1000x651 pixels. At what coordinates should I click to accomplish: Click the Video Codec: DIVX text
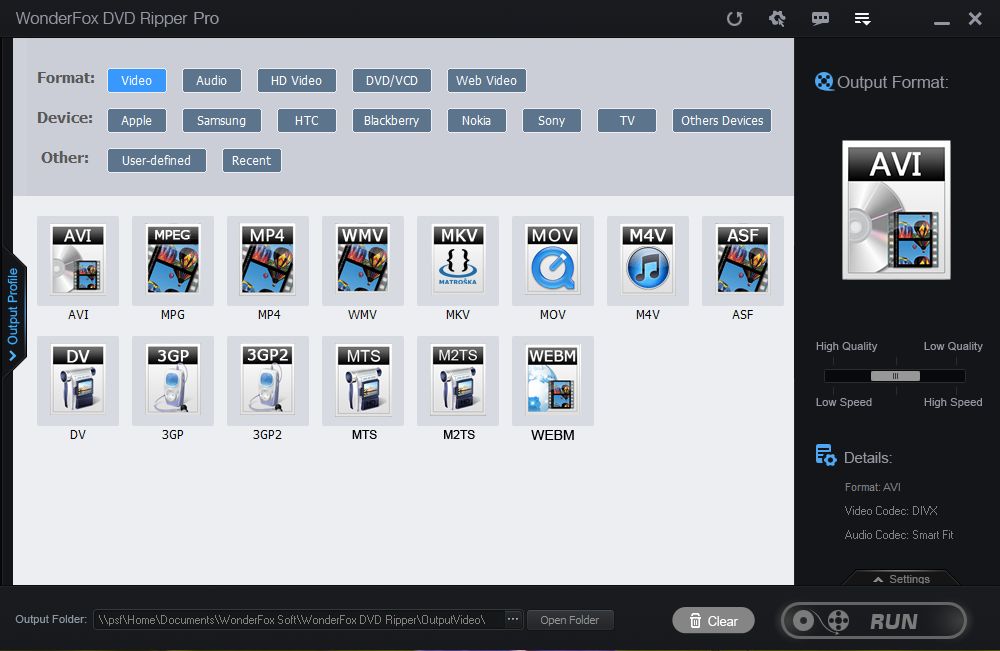pos(891,511)
